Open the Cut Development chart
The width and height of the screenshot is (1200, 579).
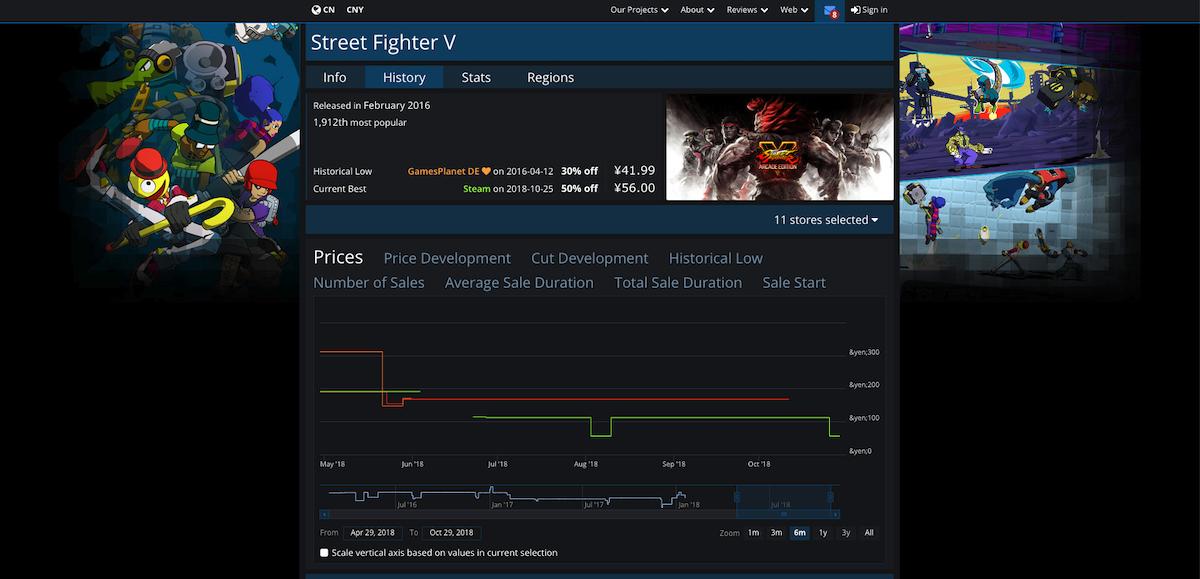pos(589,258)
